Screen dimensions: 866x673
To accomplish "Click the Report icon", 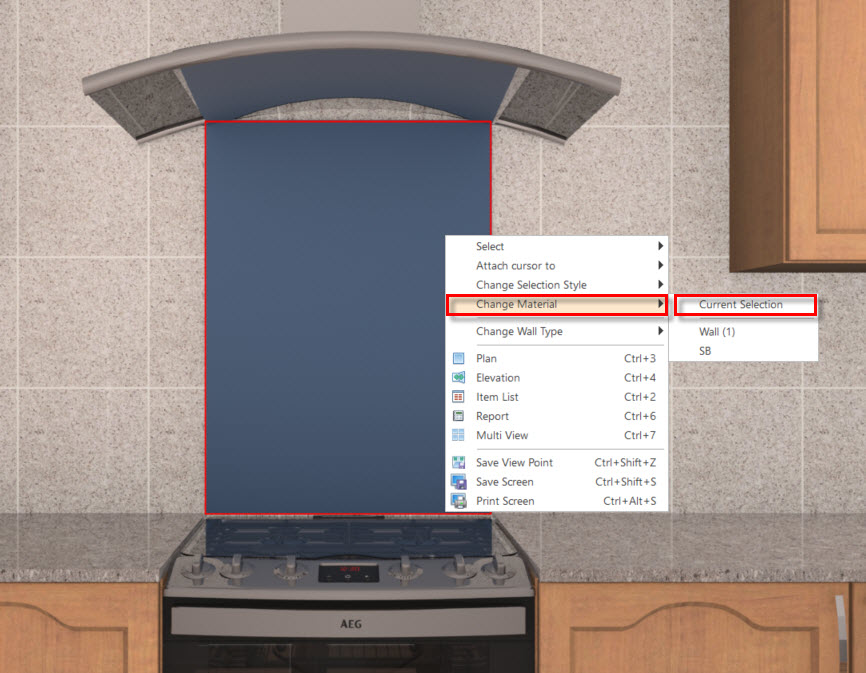I will click(458, 416).
